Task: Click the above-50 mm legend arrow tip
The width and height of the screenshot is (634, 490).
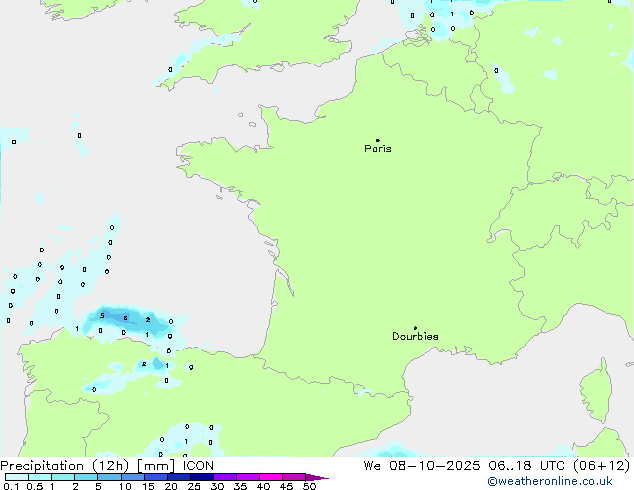Action: pos(317,477)
